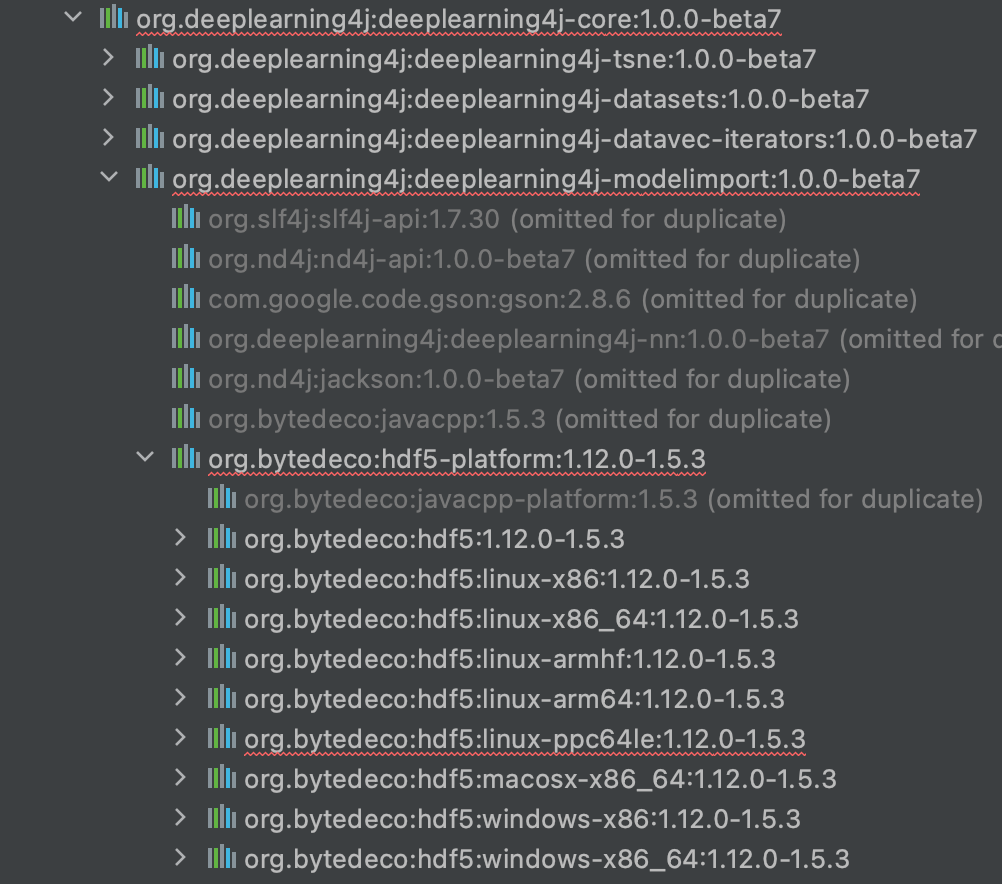
Task: Expand the deeplearning4j-datasets dependency
Action: (x=108, y=98)
